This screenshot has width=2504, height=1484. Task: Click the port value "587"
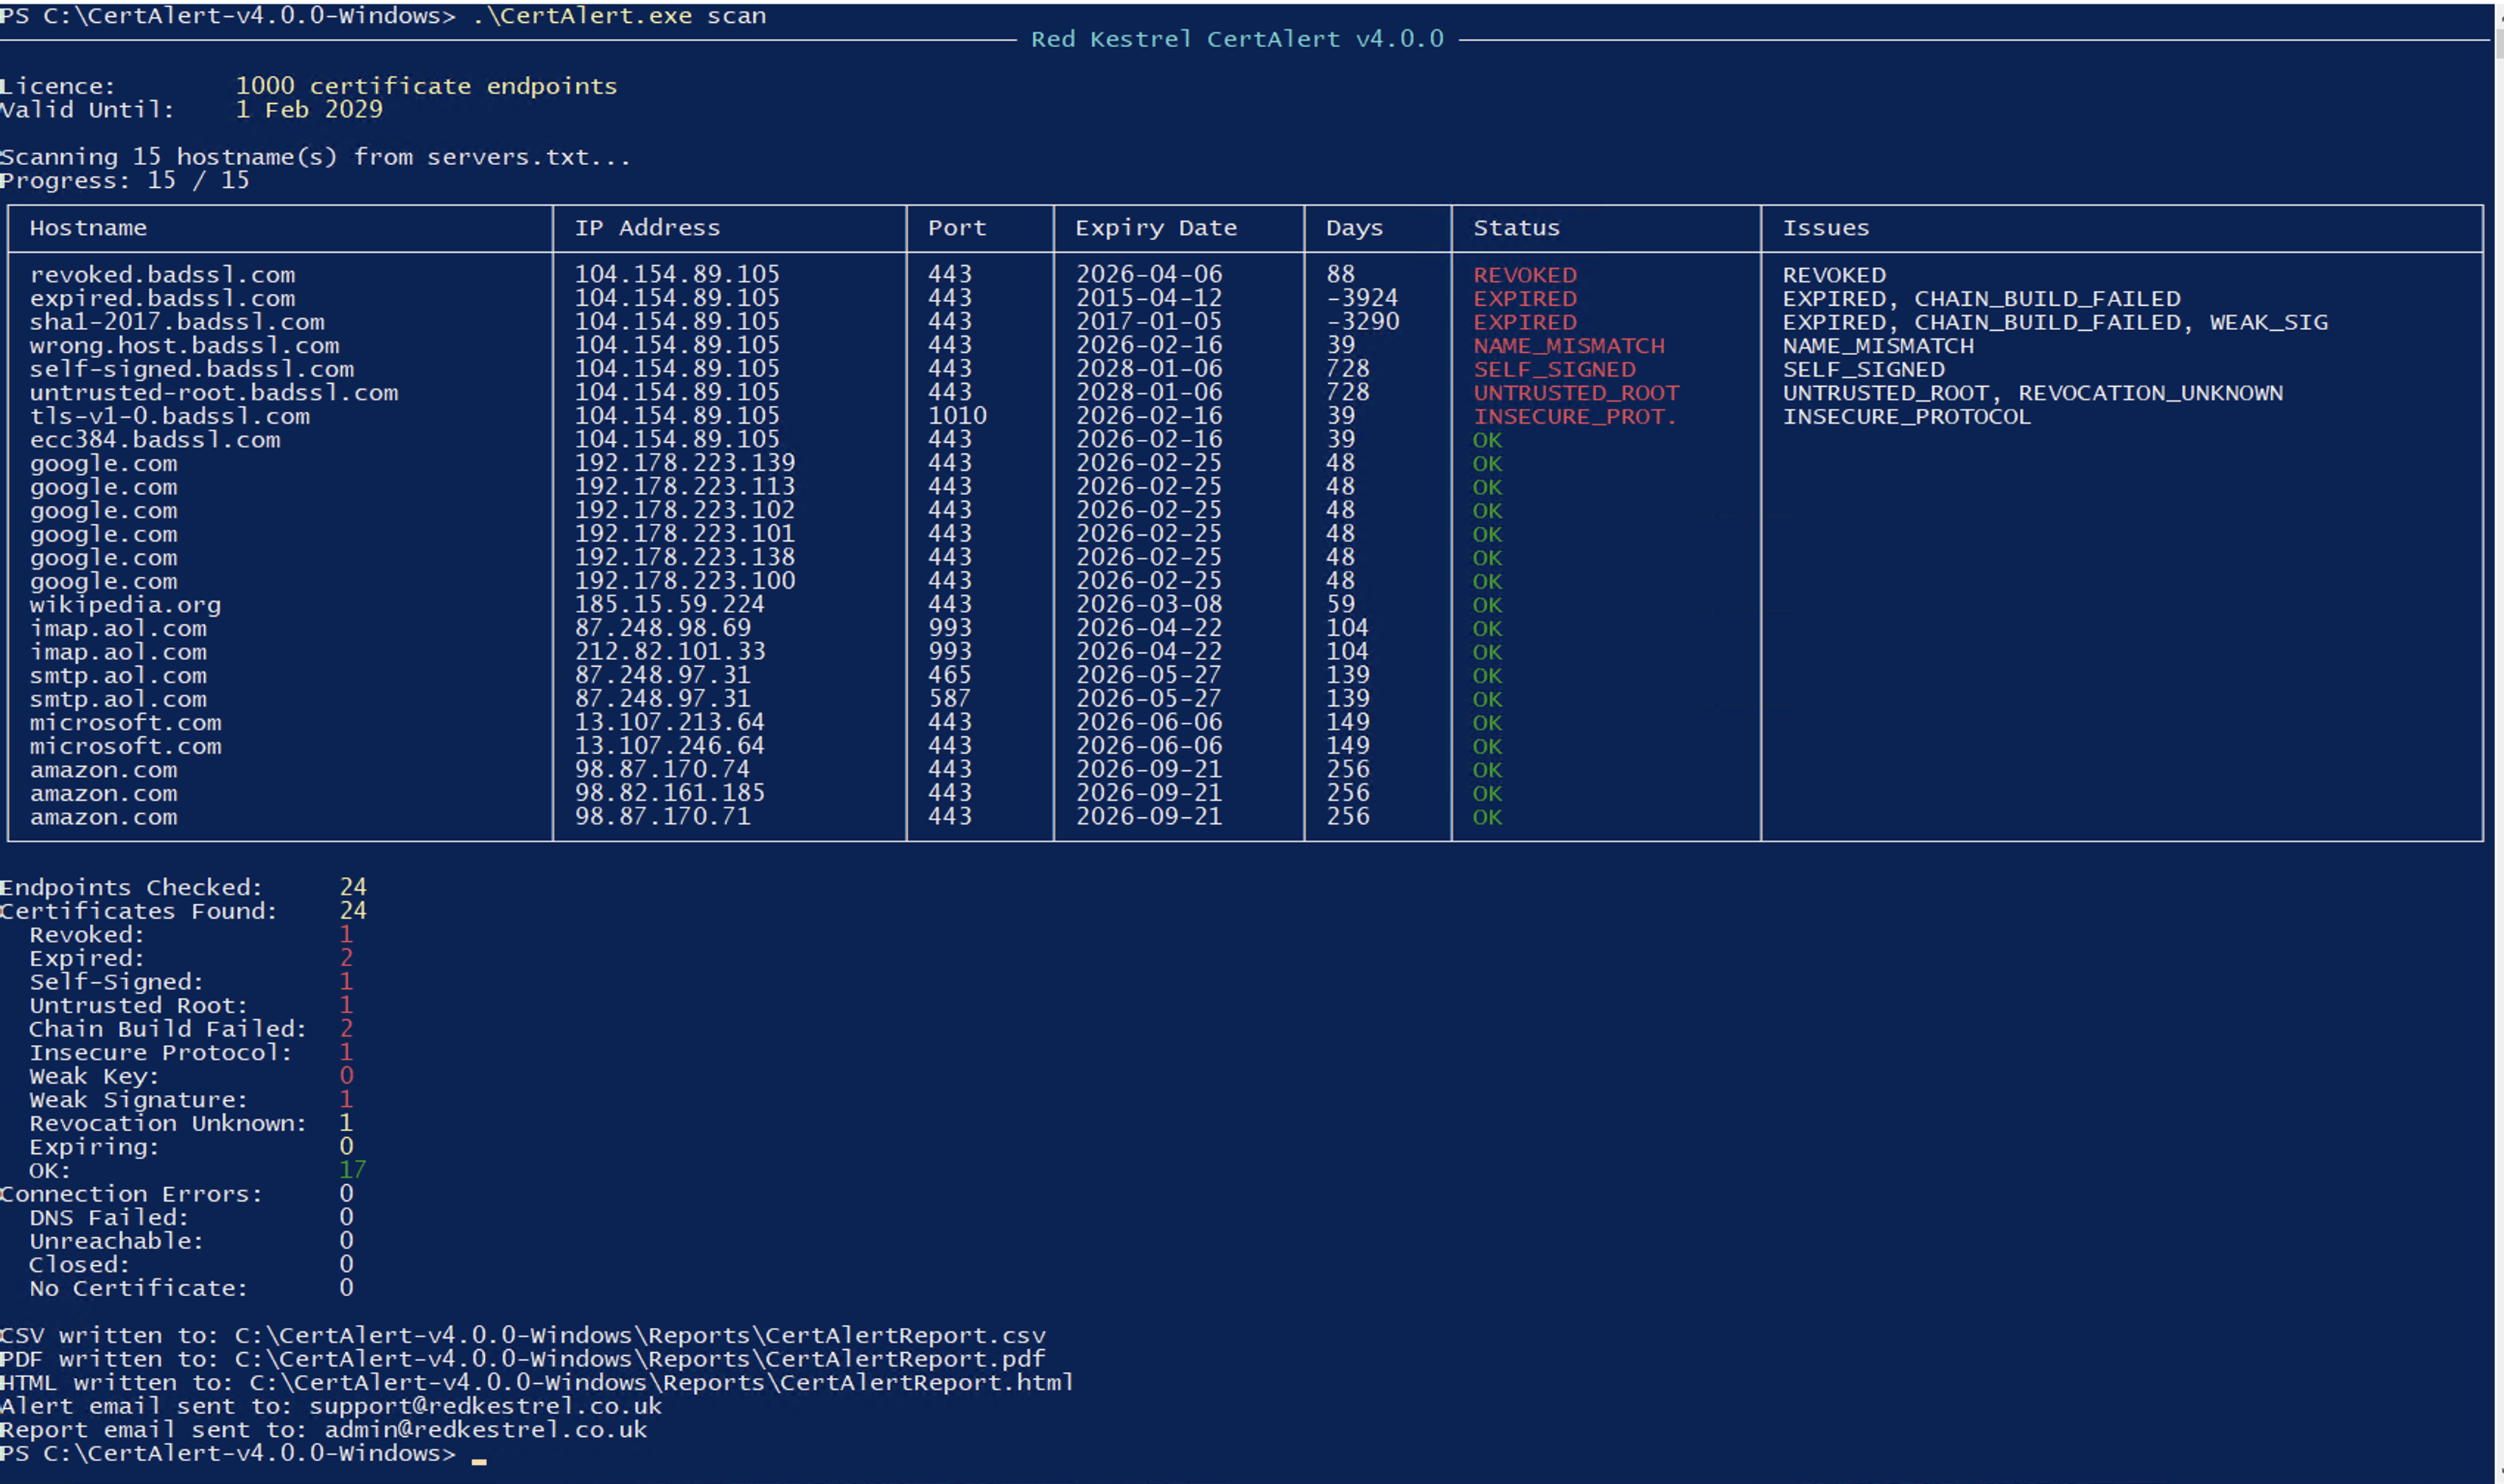950,699
